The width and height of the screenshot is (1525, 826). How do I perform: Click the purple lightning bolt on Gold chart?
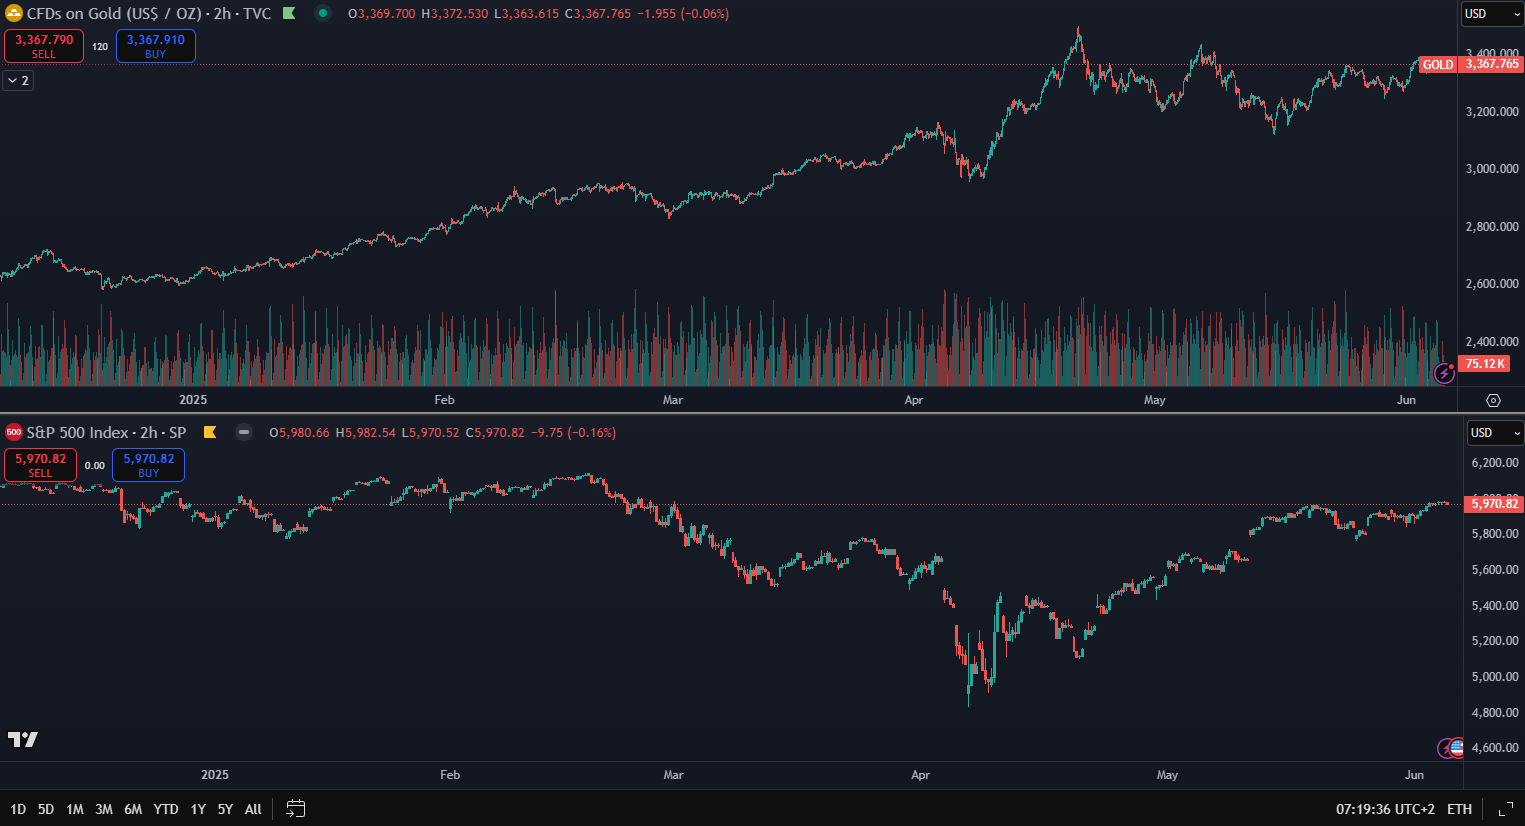pos(1444,373)
